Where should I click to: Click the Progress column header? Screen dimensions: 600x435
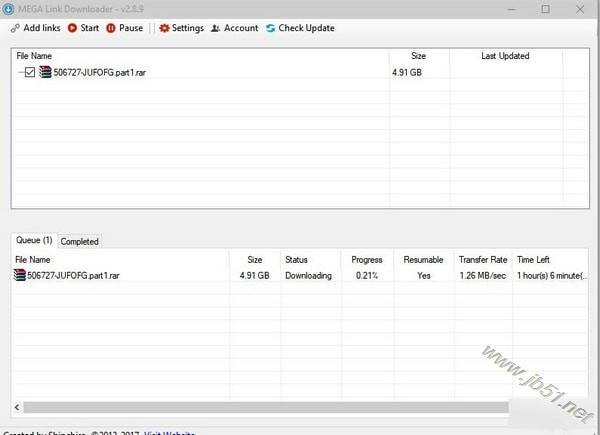pos(367,260)
